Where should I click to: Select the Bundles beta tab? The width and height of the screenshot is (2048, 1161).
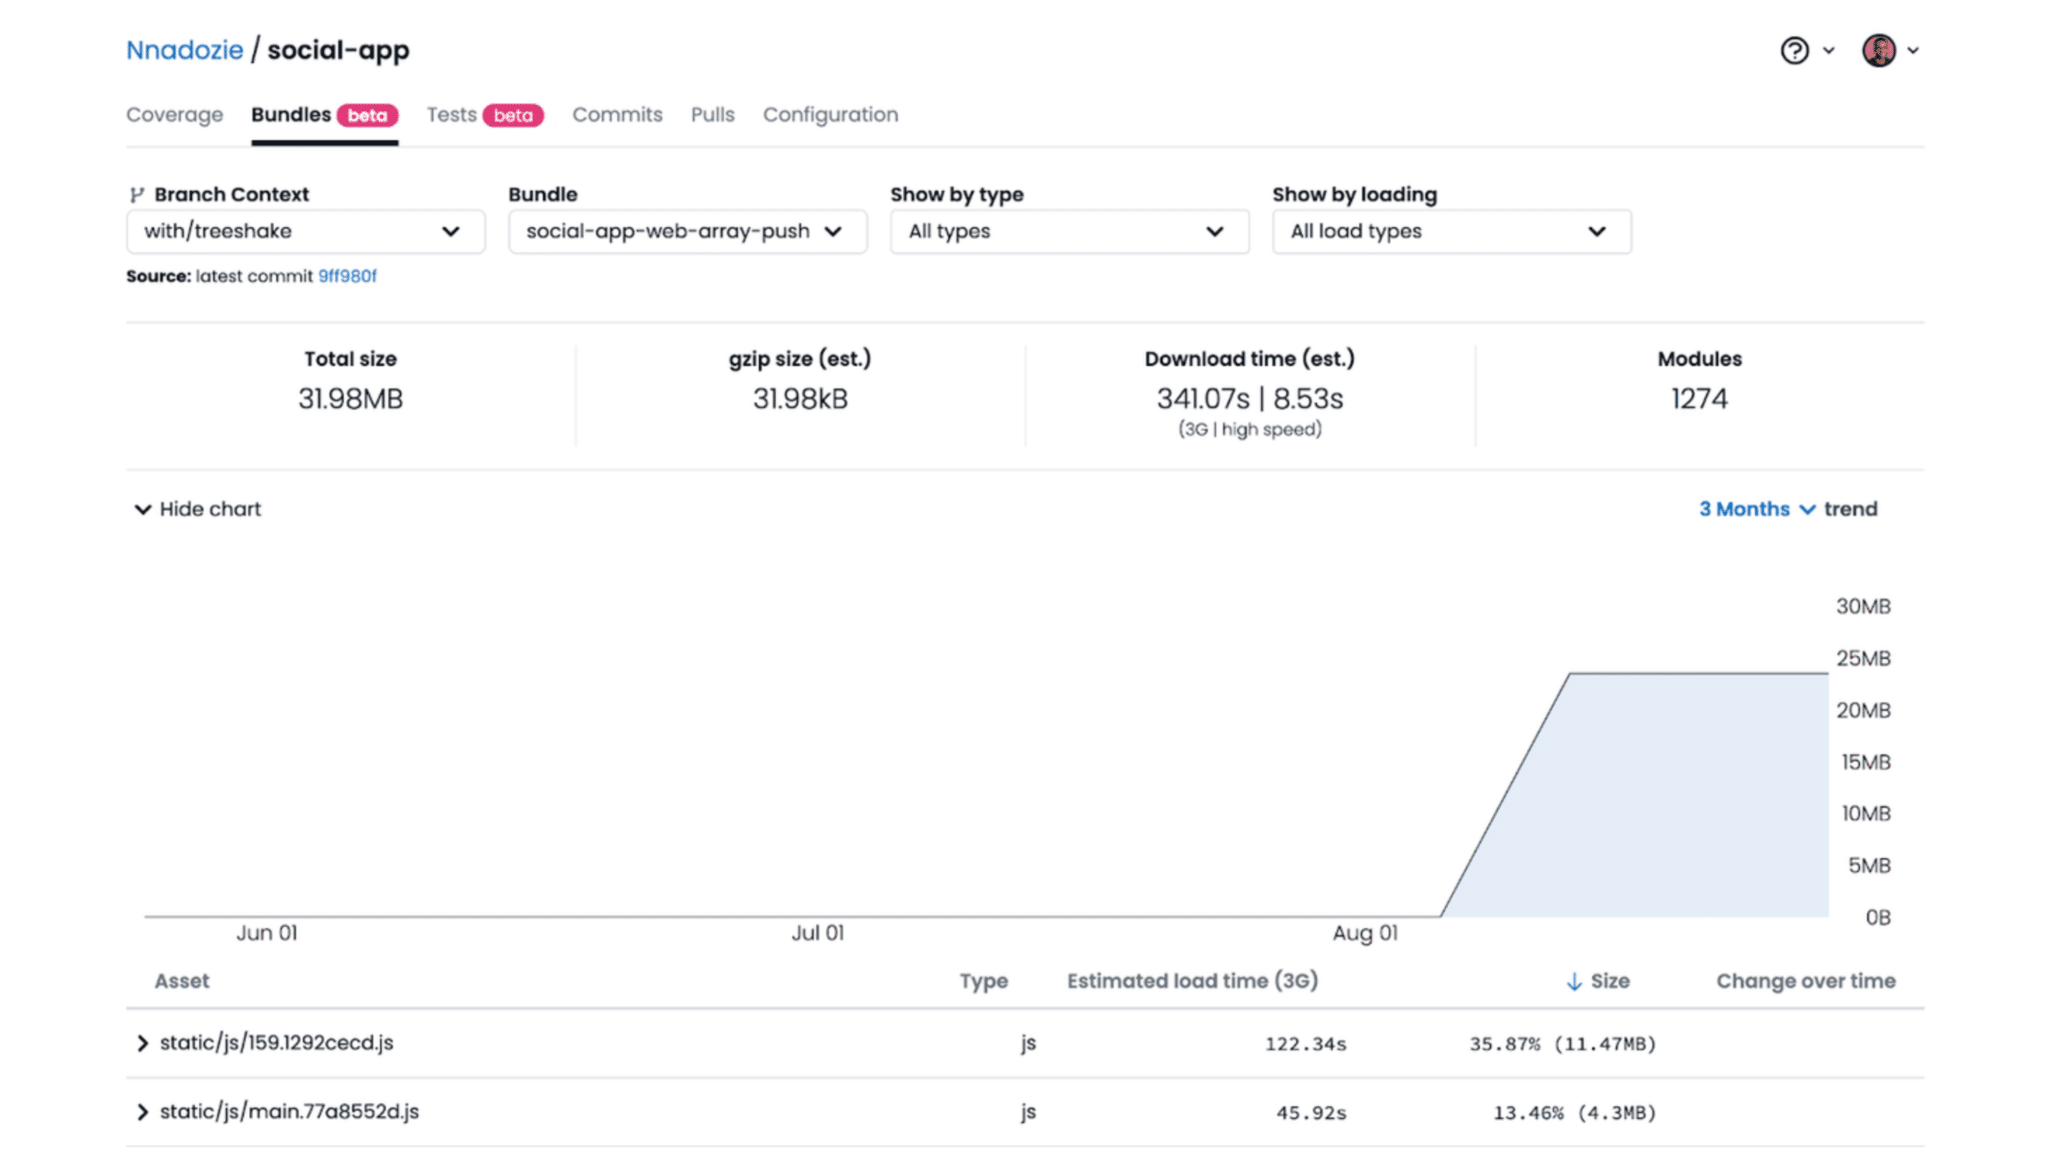tap(324, 114)
